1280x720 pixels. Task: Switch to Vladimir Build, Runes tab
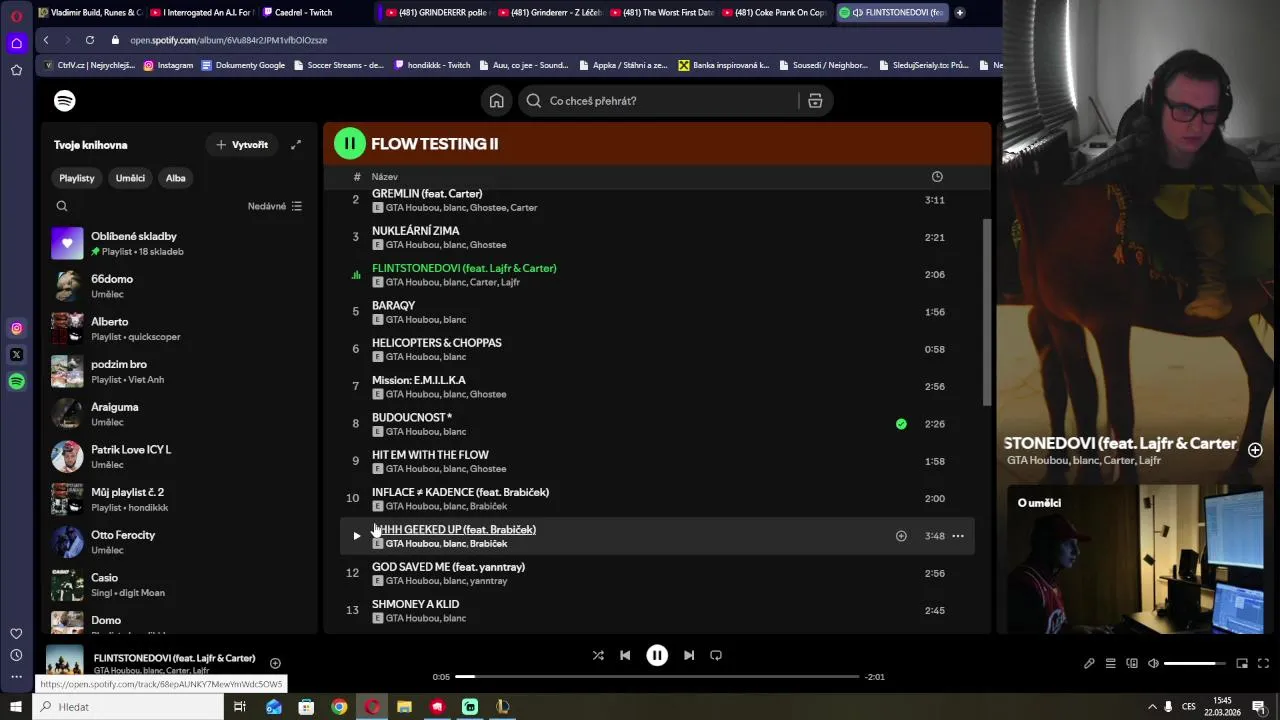pos(88,13)
